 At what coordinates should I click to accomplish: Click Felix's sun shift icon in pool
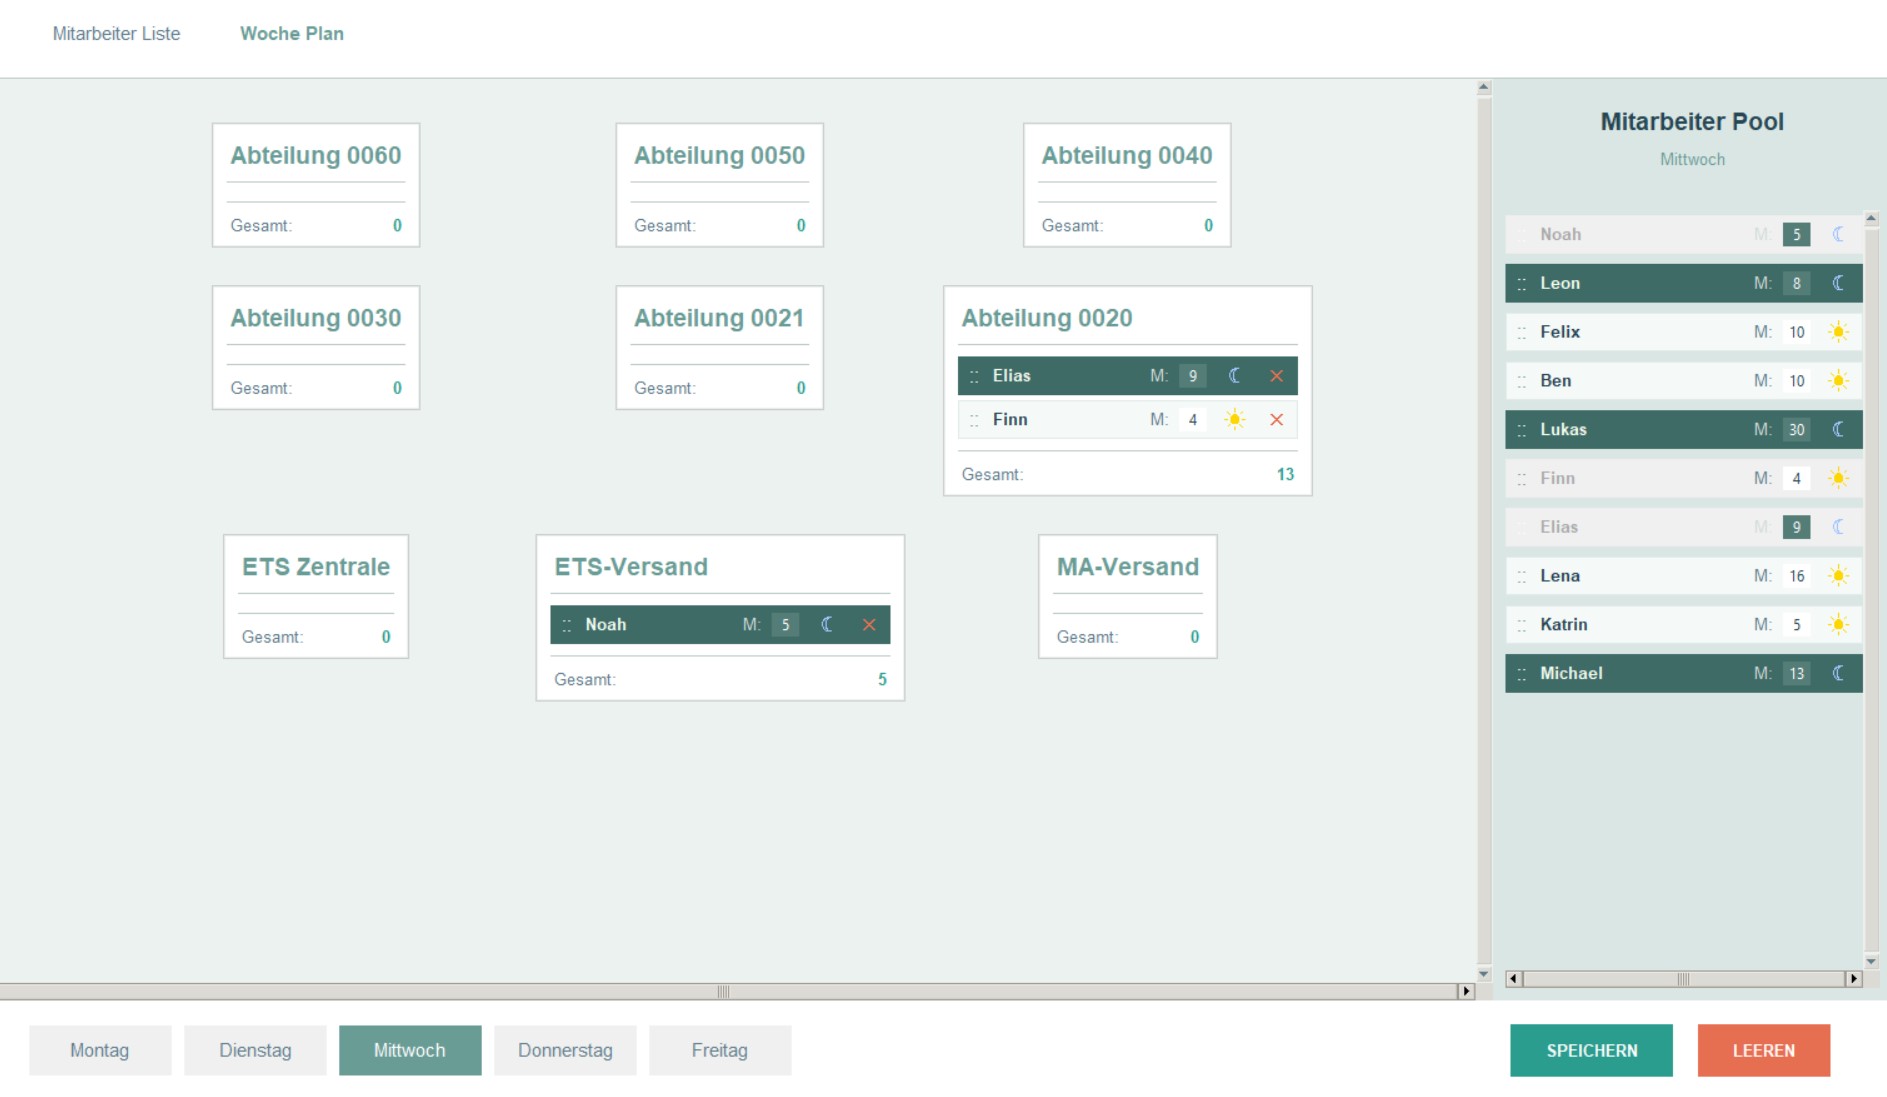[x=1838, y=332]
